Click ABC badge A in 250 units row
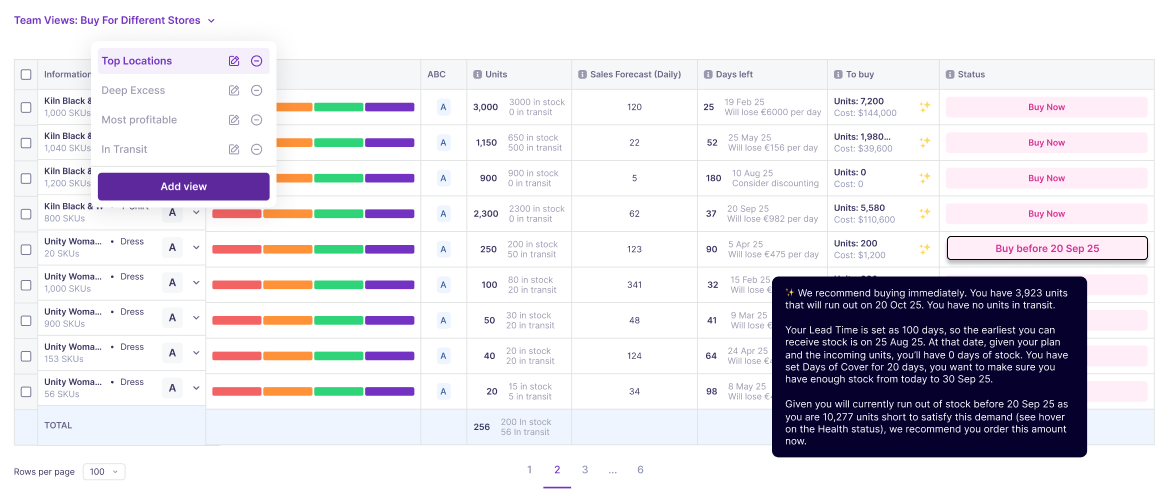Image resolution: width=1174 pixels, height=489 pixels. point(443,249)
